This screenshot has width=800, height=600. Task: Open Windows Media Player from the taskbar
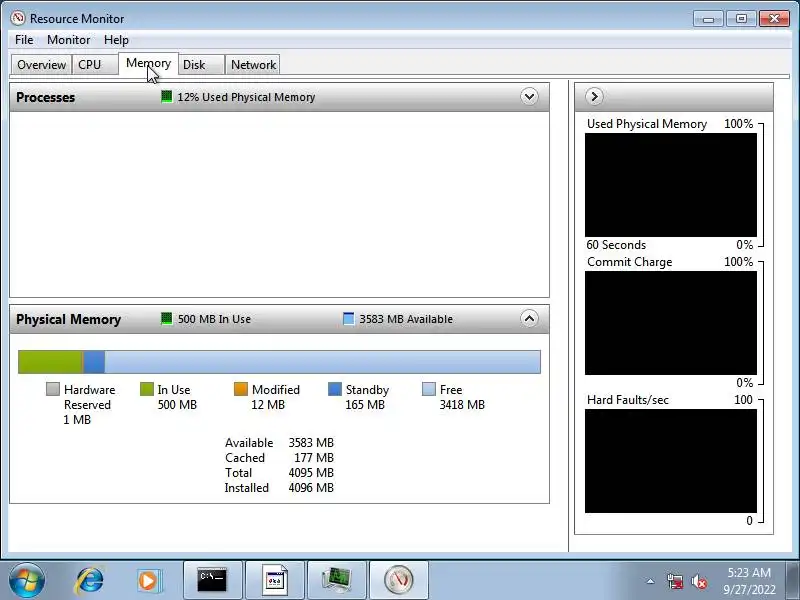(148, 581)
